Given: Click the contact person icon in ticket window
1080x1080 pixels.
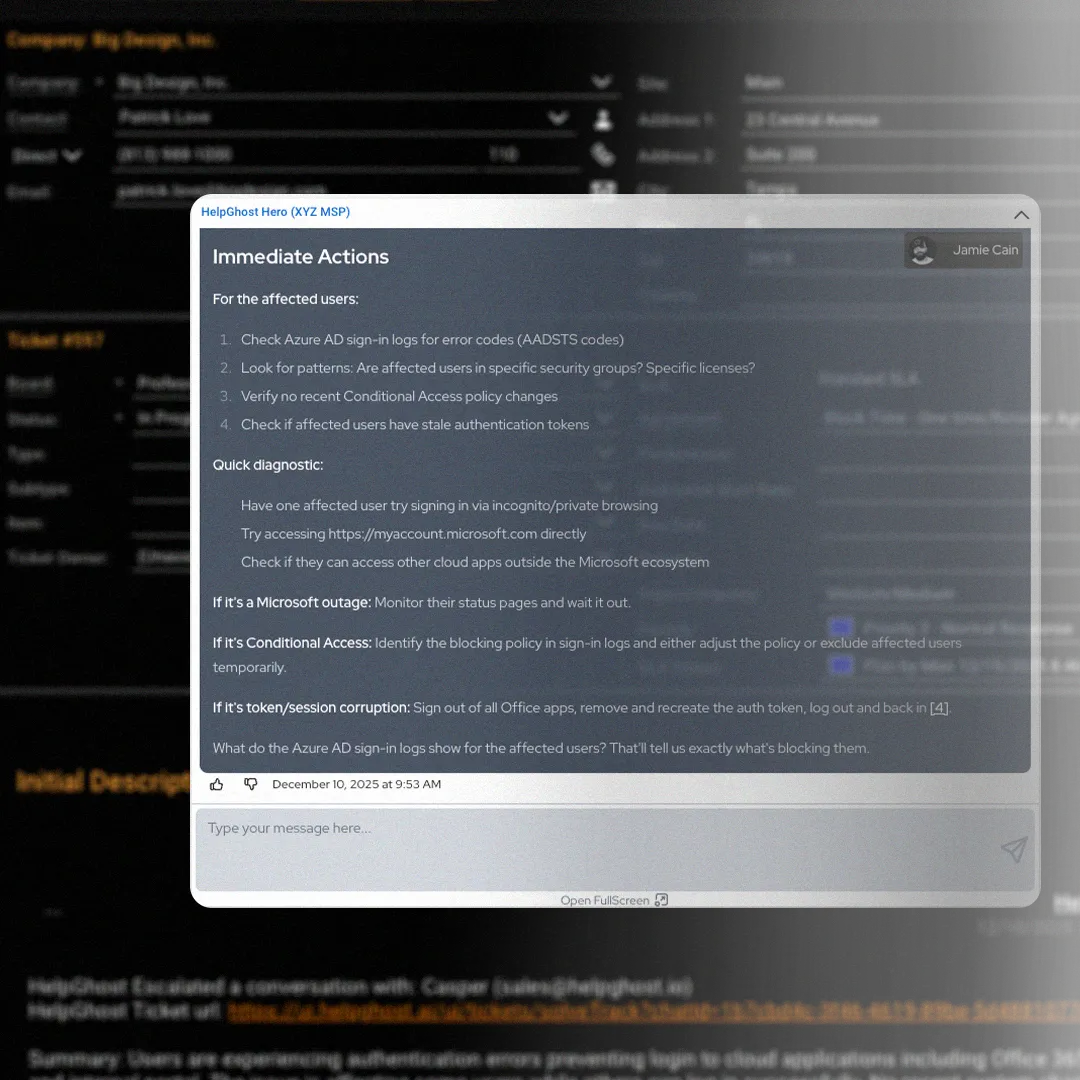Looking at the screenshot, I should 603,119.
